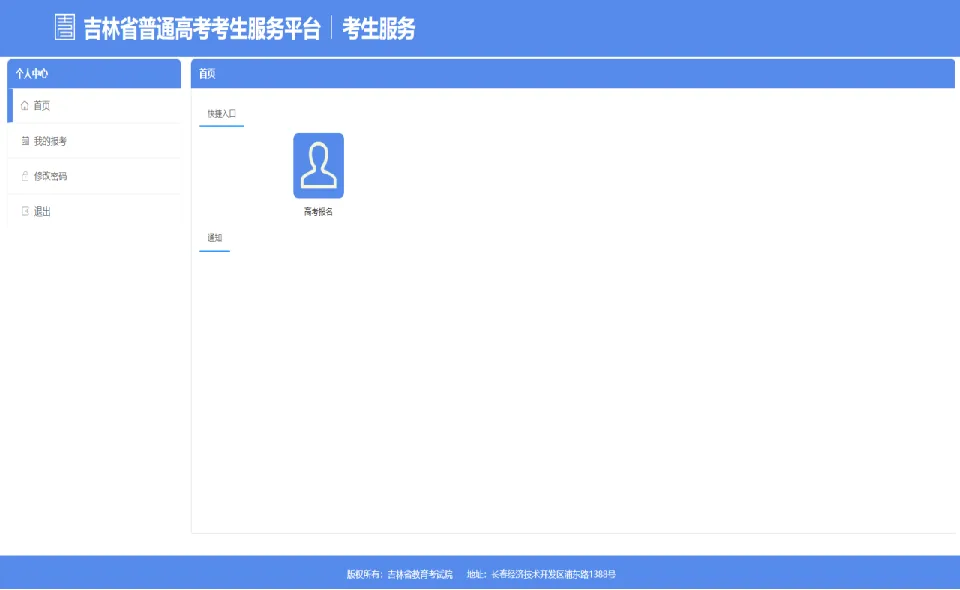Switch to the 快捷入口 section tab
The image size is (960, 590).
point(220,112)
